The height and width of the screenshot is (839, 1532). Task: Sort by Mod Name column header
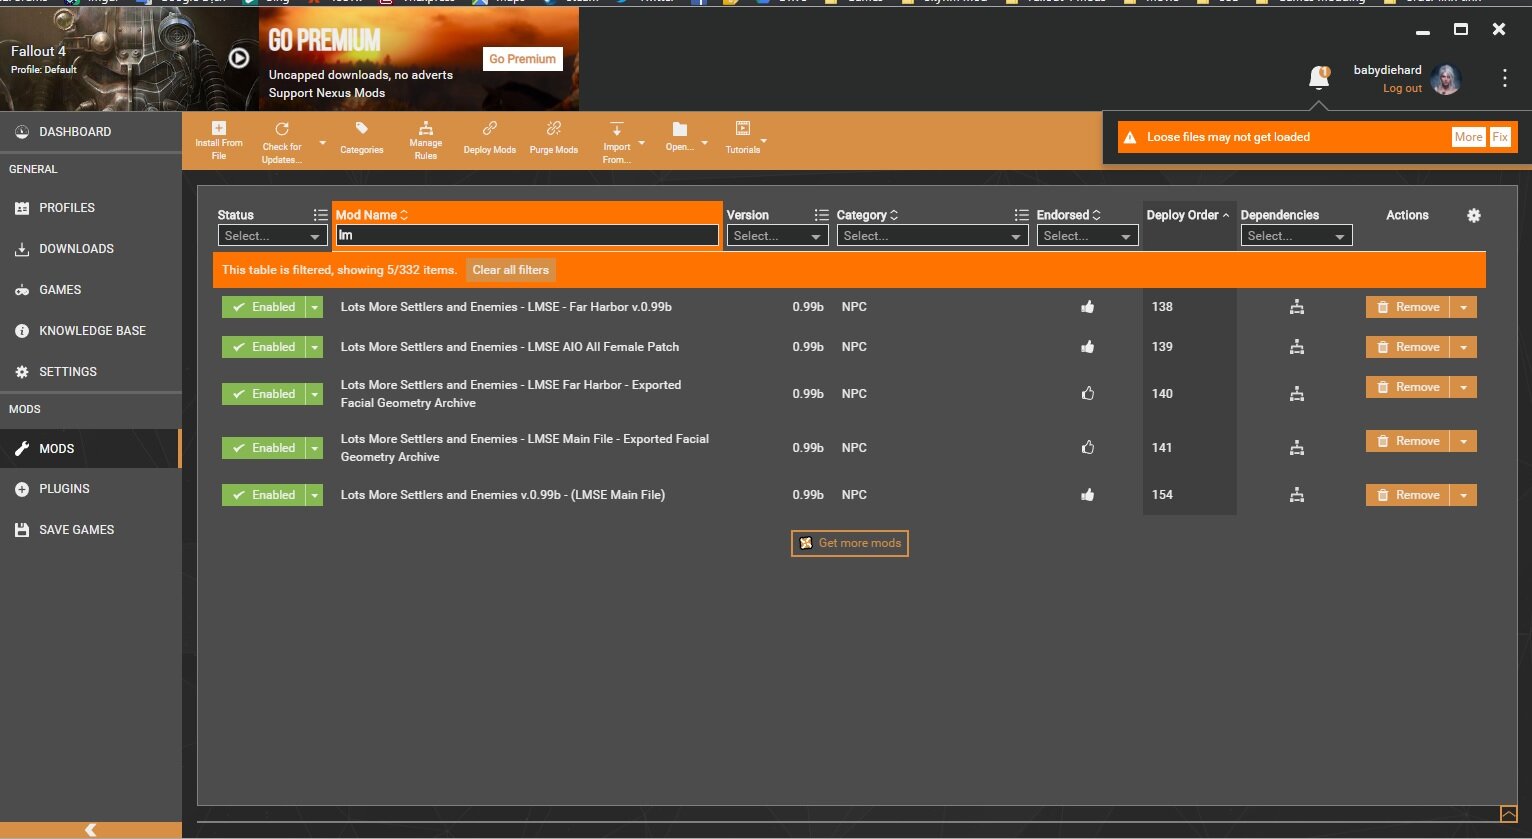(372, 215)
